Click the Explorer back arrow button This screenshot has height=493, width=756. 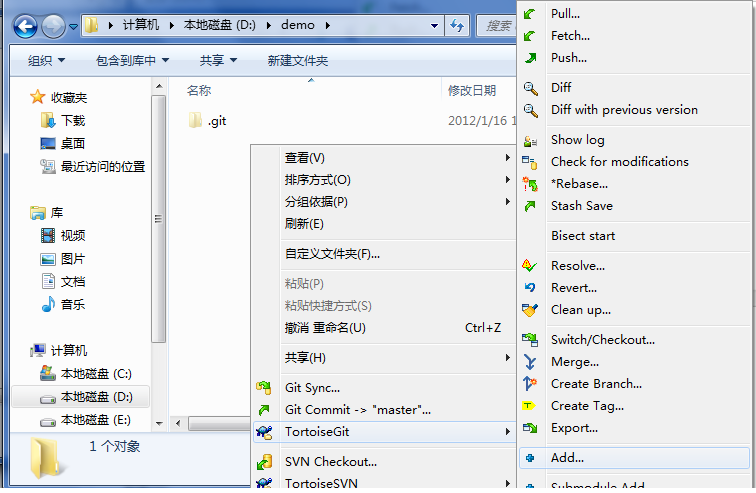tap(25, 27)
